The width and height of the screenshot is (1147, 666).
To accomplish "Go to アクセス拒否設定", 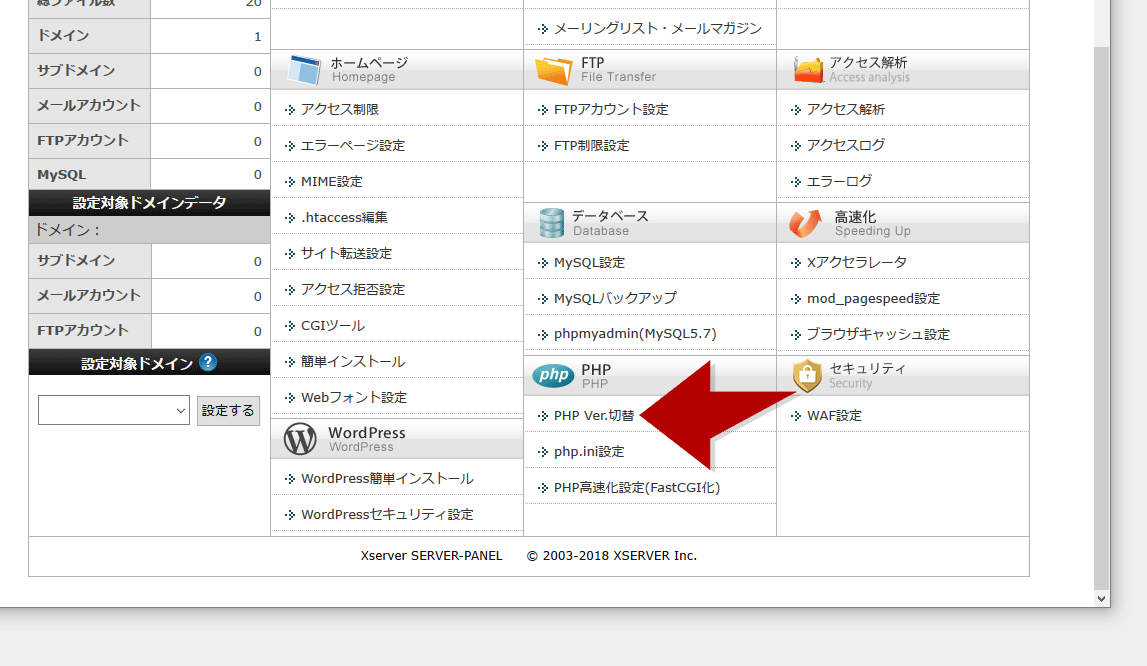I will 353,289.
